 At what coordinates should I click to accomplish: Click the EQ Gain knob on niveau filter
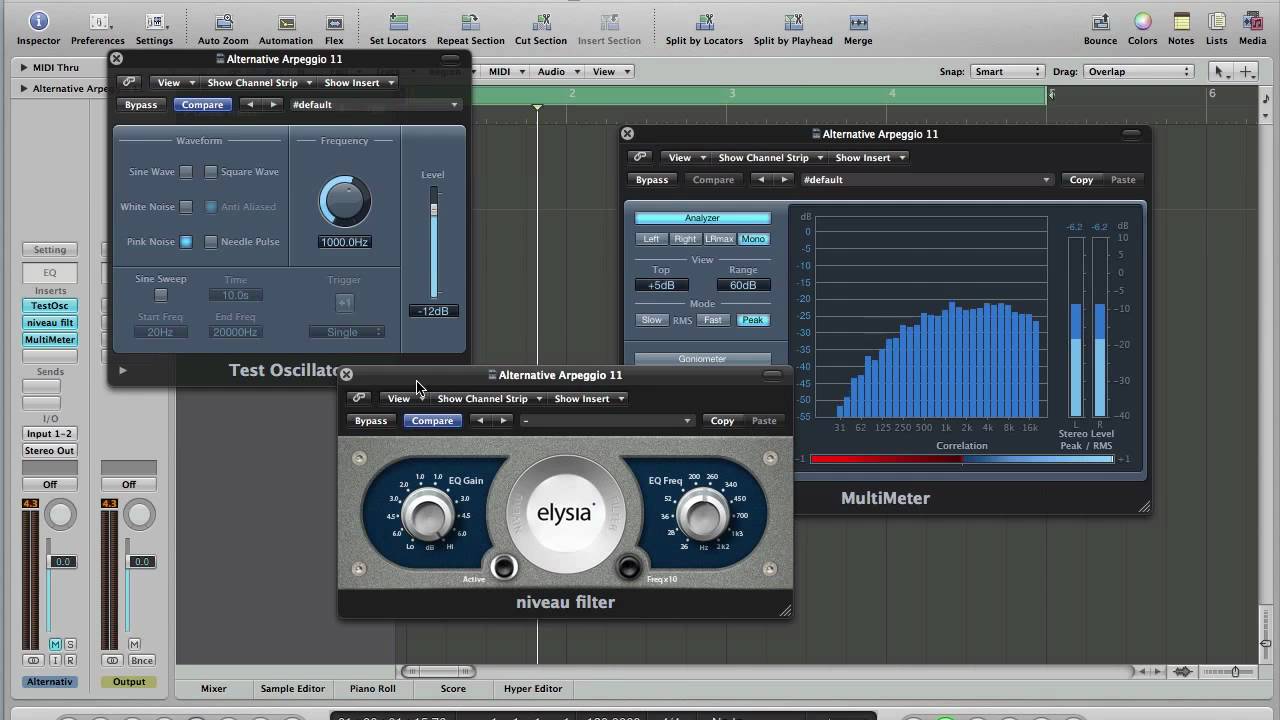pyautogui.click(x=427, y=515)
